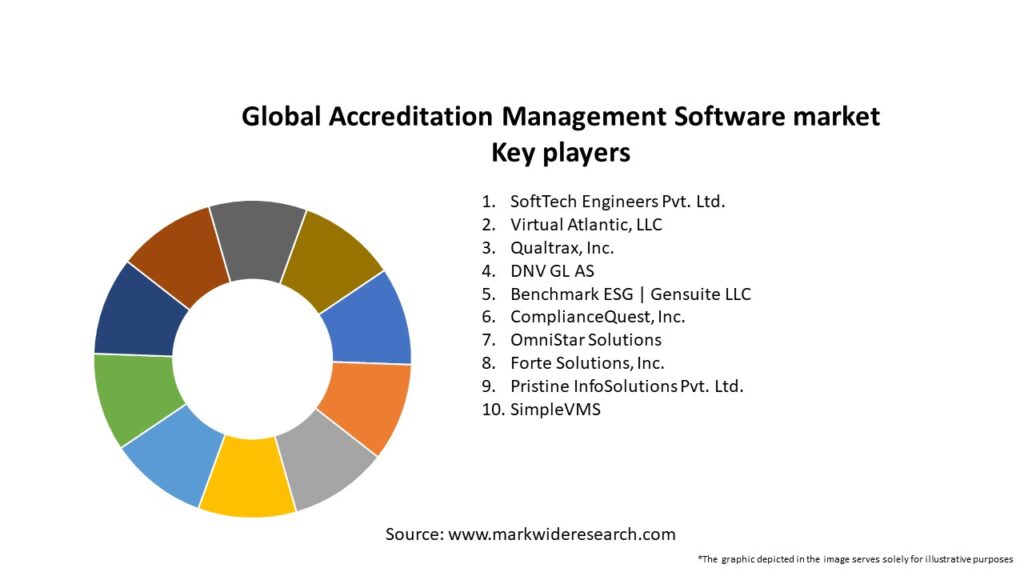Screen dimensions: 1024x576
Task: Select Benchmark ESG | Gensuite LLC entry
Action: (630, 294)
